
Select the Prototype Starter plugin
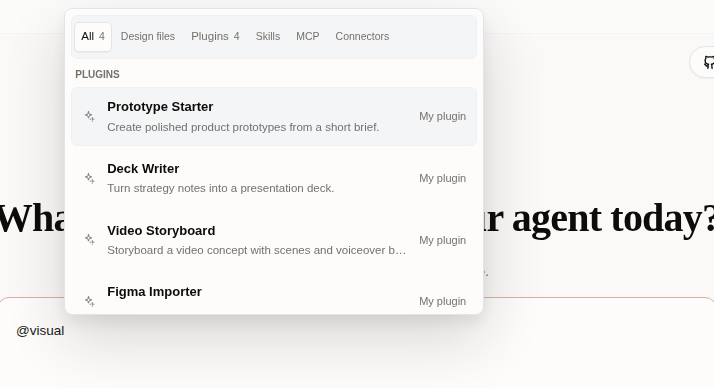pyautogui.click(x=274, y=117)
